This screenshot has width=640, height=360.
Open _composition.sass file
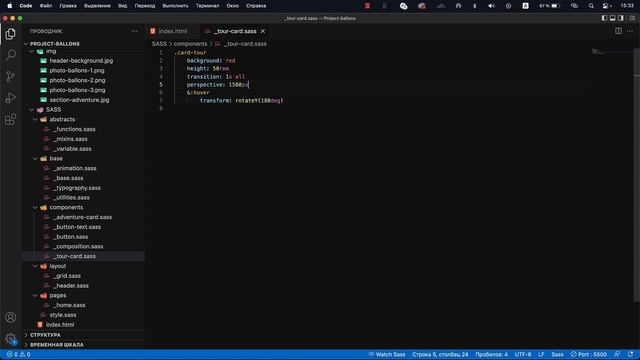coord(78,247)
